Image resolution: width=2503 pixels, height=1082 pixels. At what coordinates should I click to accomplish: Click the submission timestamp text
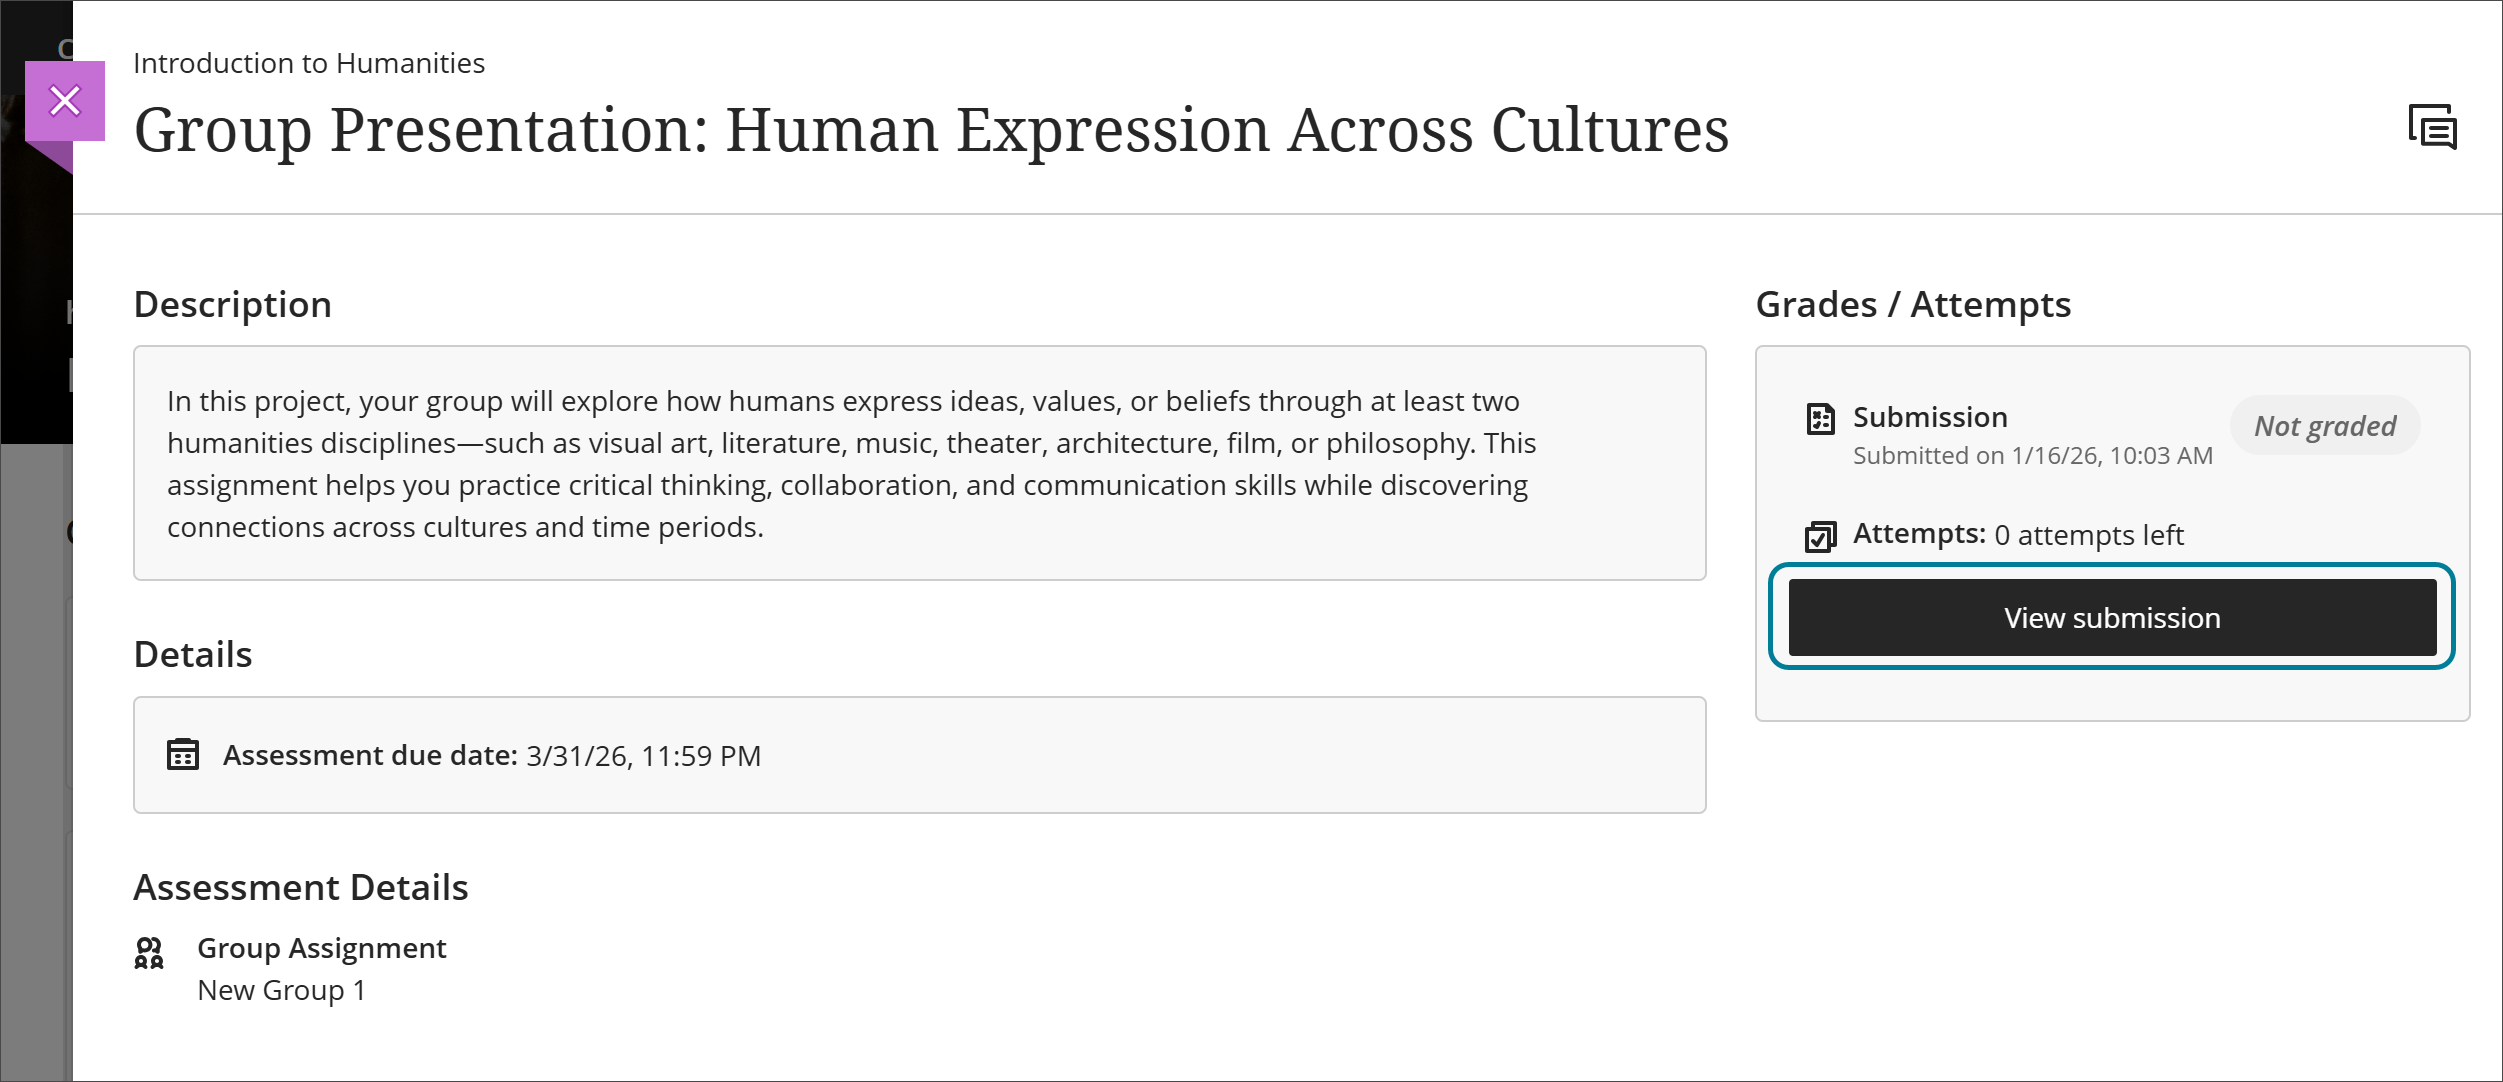click(2033, 455)
